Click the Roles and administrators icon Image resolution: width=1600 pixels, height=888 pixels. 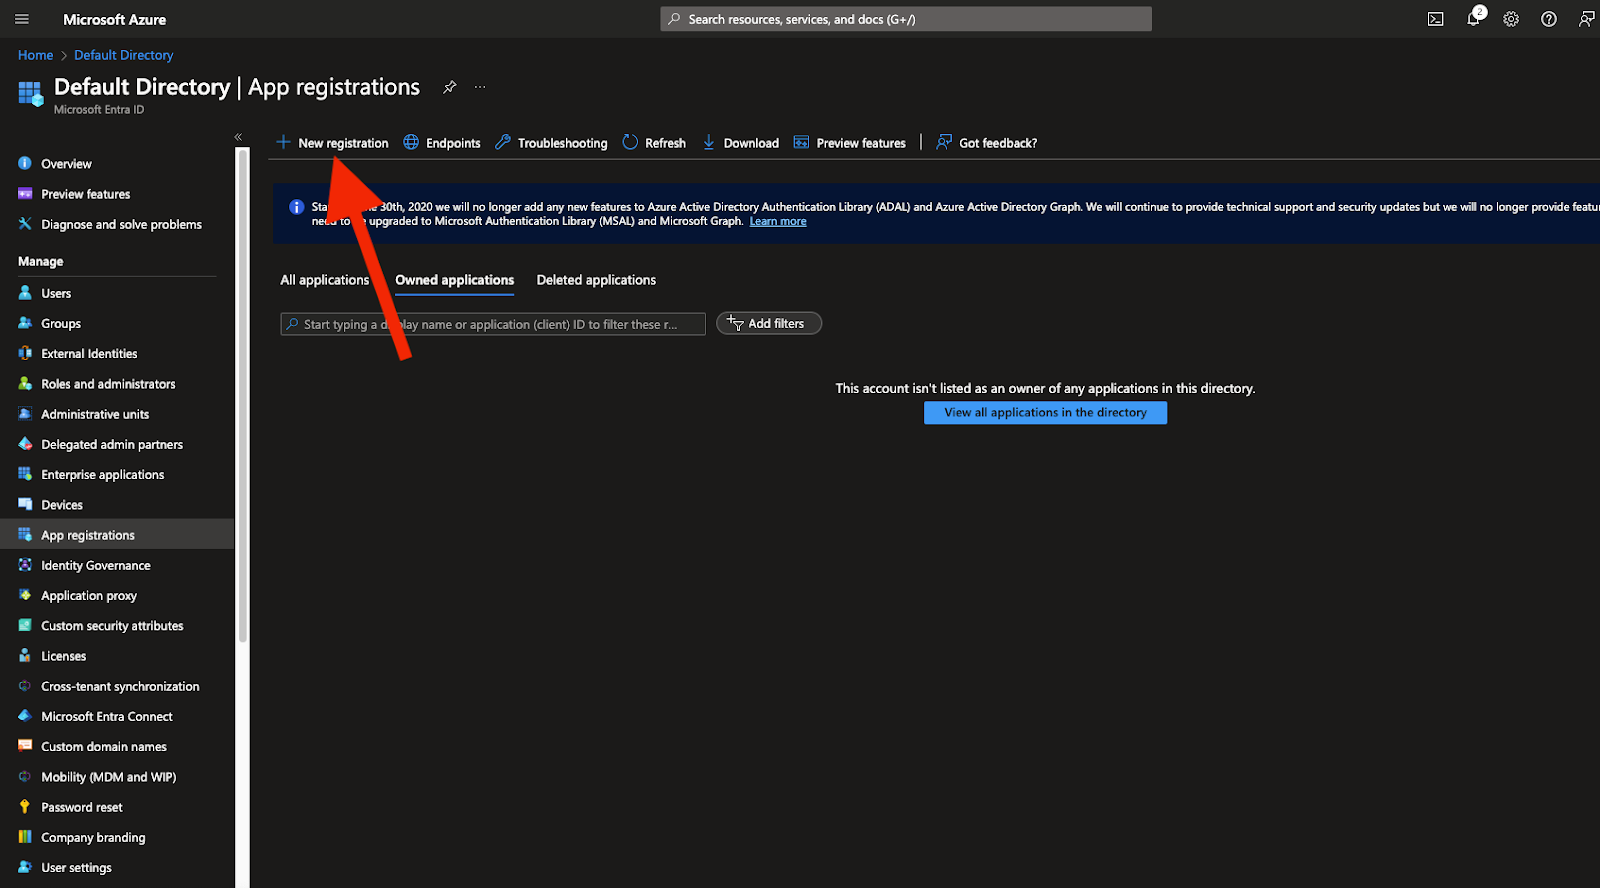(25, 383)
